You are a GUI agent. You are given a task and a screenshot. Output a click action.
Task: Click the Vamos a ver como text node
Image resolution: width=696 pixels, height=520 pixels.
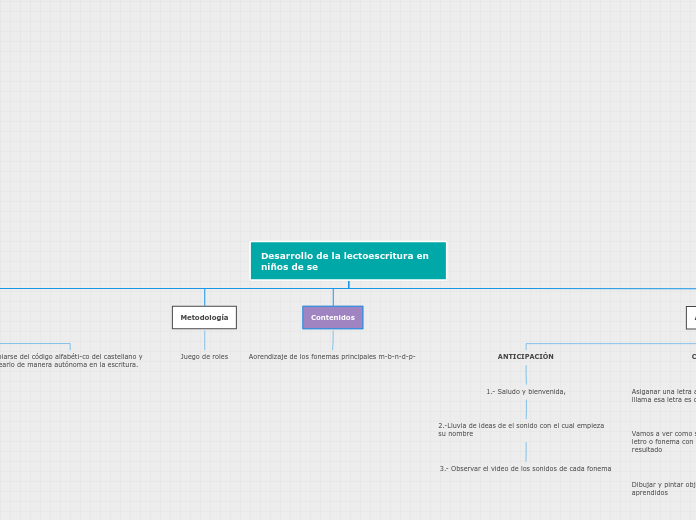pyautogui.click(x=664, y=441)
